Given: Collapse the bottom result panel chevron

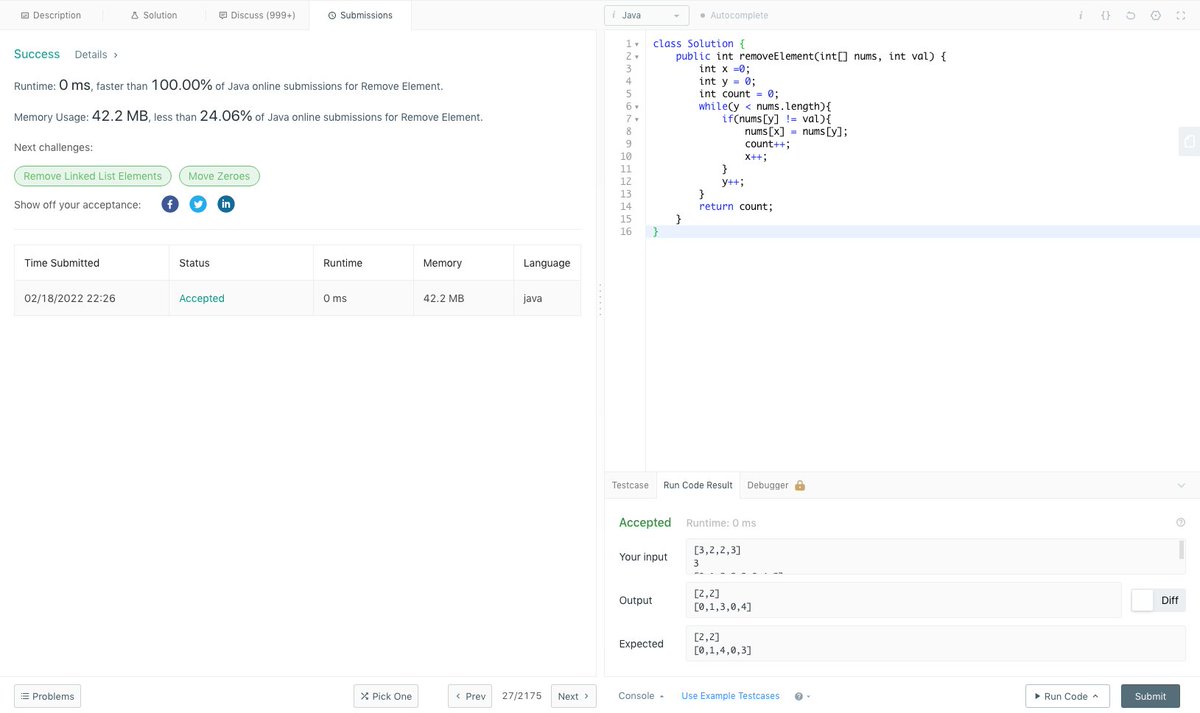Looking at the screenshot, I should click(x=1181, y=485).
